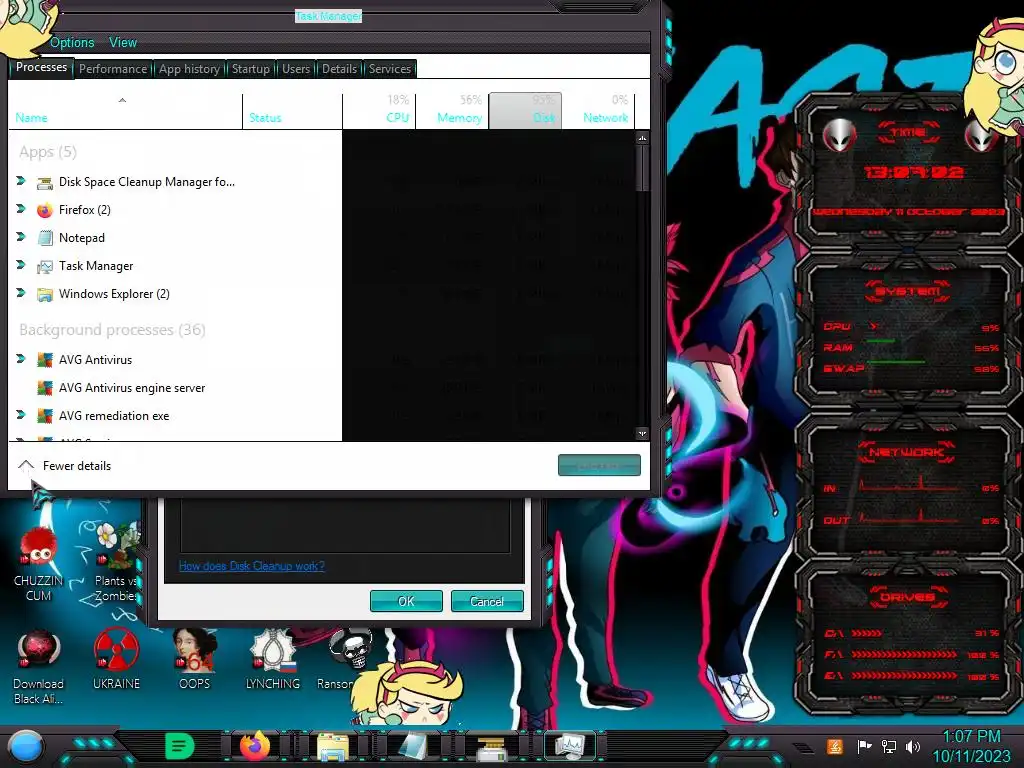Viewport: 1024px width, 768px height.
Task: Click the AVG Antivirus engine server icon
Action: [x=44, y=388]
